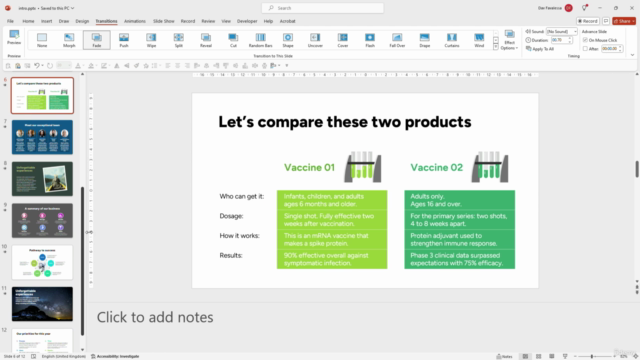This screenshot has width=640, height=360.
Task: Switch to Normal view in status bar
Action: (525, 356)
